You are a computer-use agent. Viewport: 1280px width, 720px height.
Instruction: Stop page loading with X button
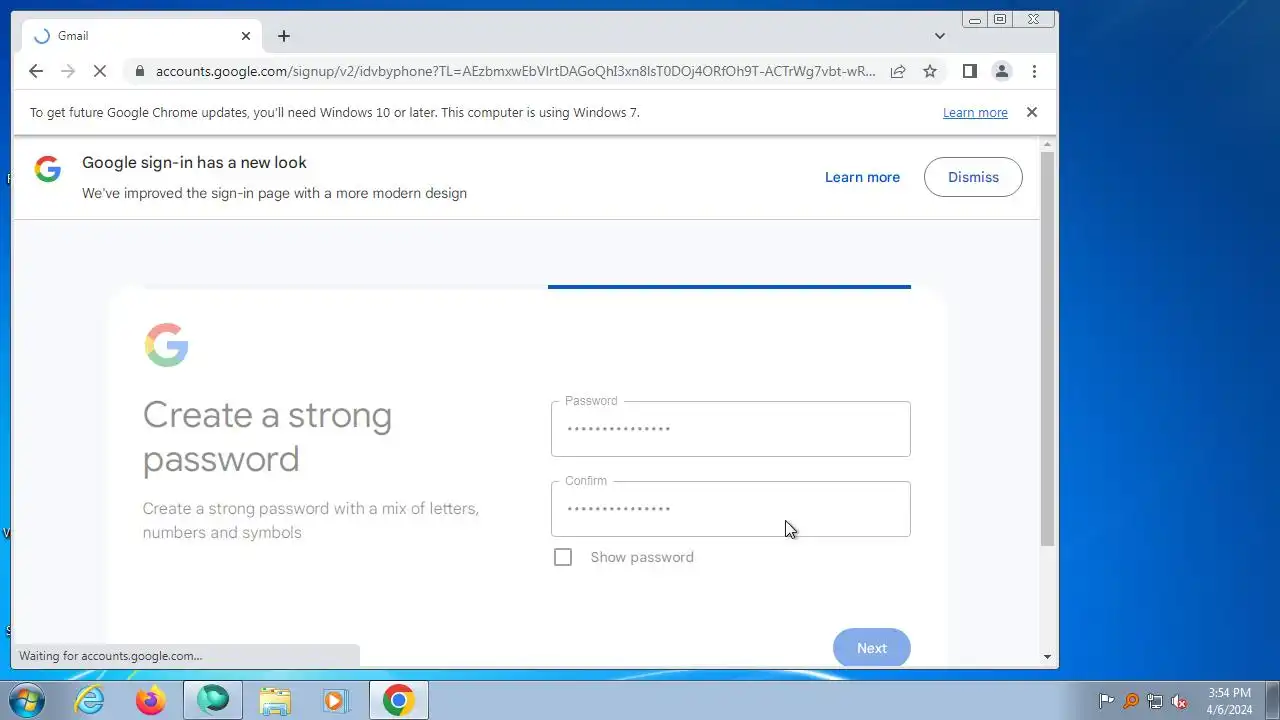[x=100, y=71]
